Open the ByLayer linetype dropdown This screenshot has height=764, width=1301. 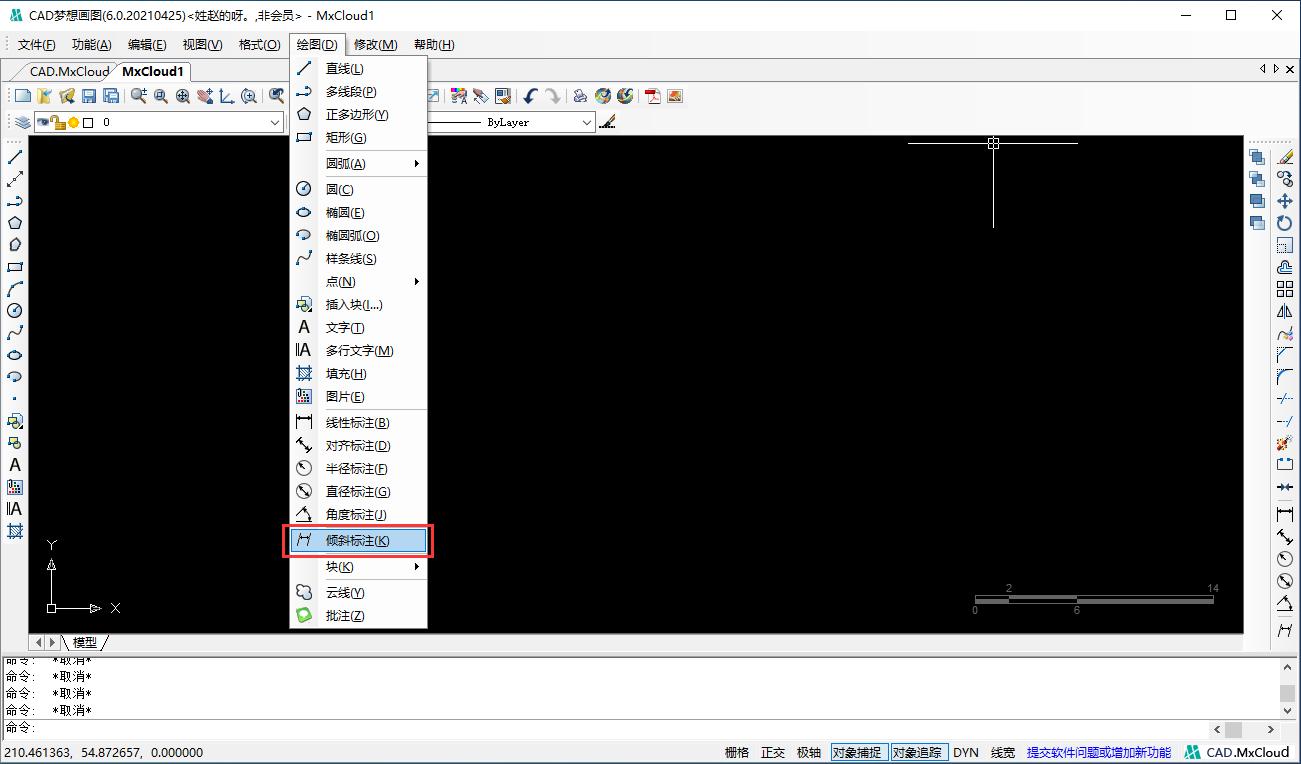[x=587, y=122]
